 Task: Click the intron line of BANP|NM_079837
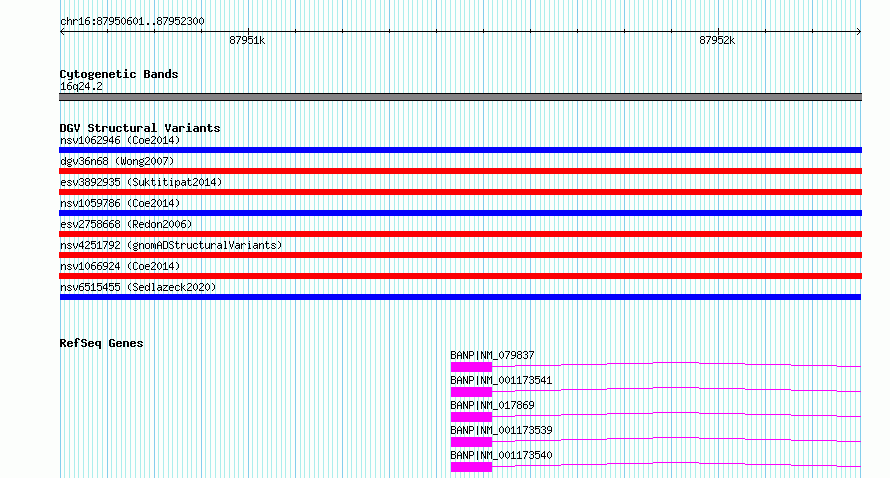tap(675, 362)
